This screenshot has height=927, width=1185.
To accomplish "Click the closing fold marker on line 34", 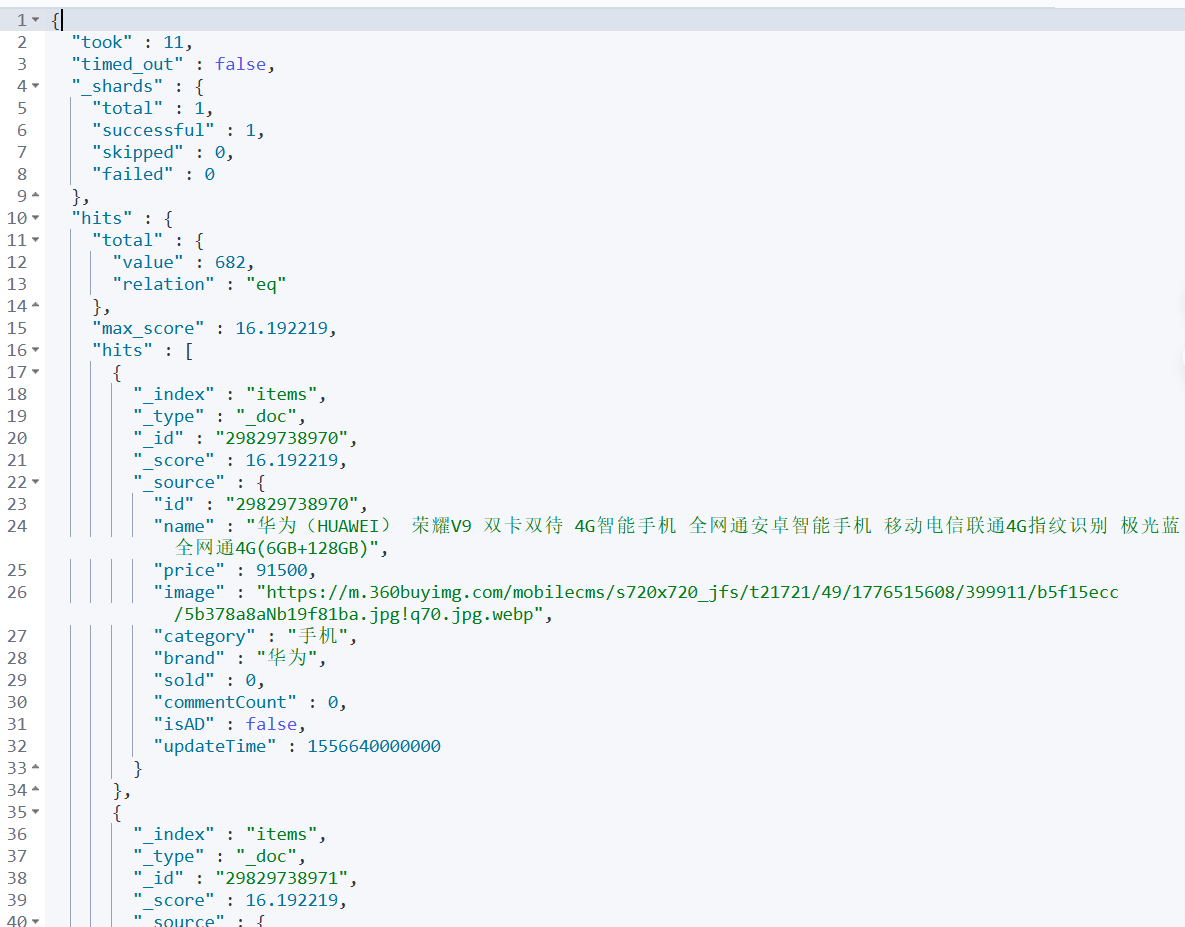I will click(x=37, y=790).
